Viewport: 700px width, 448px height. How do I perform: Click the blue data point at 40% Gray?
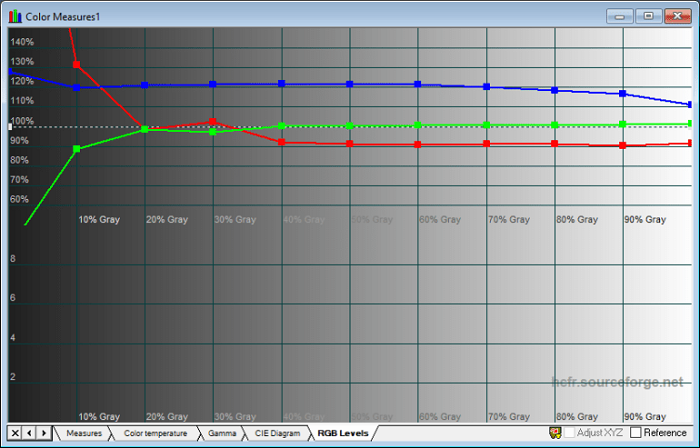click(x=282, y=84)
